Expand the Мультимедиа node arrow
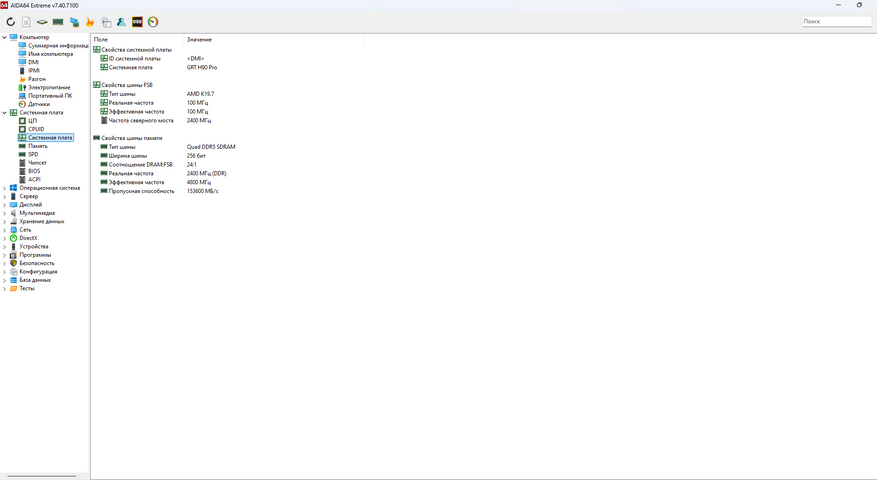This screenshot has height=480, width=877. coord(4,213)
